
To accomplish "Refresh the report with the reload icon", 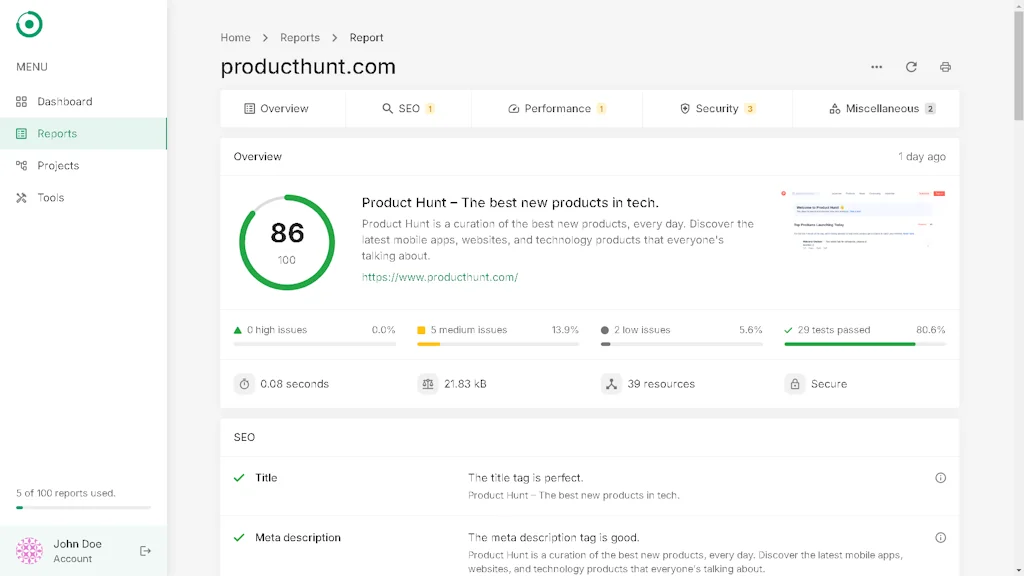I will point(911,67).
